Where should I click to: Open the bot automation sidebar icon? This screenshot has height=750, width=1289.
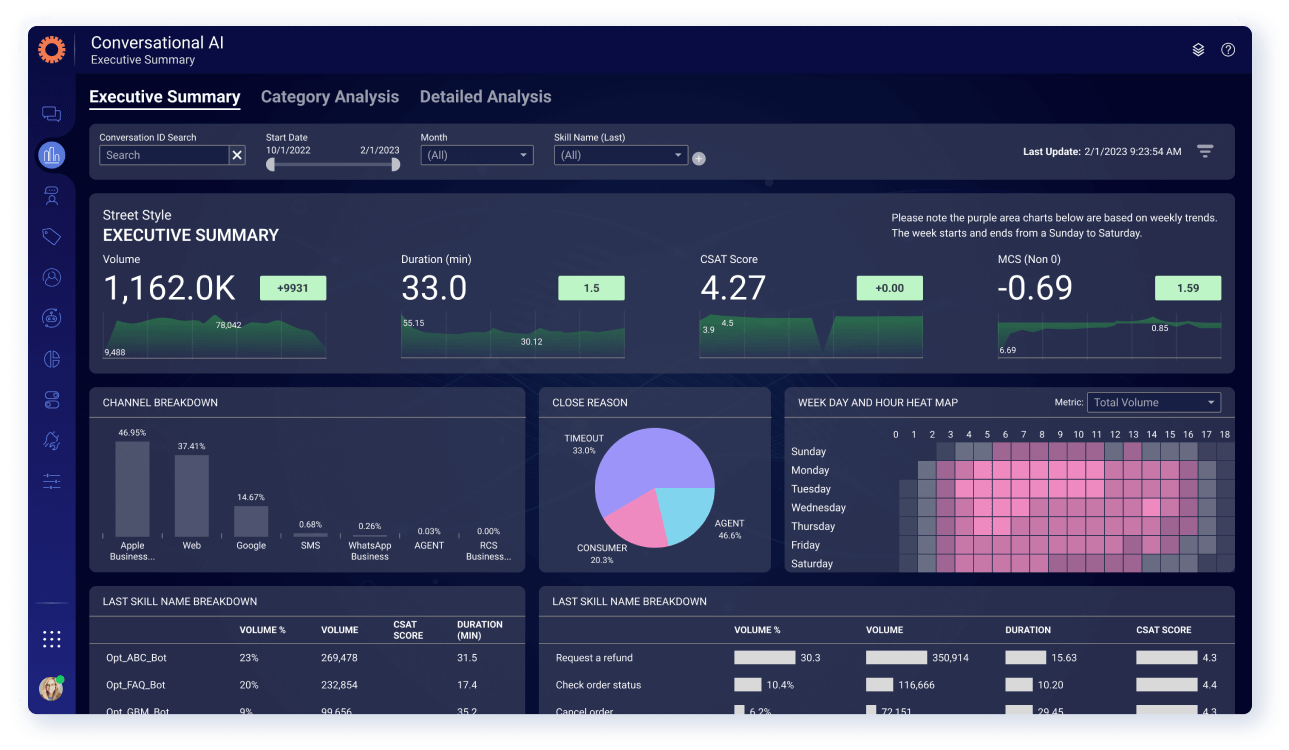[x=51, y=318]
